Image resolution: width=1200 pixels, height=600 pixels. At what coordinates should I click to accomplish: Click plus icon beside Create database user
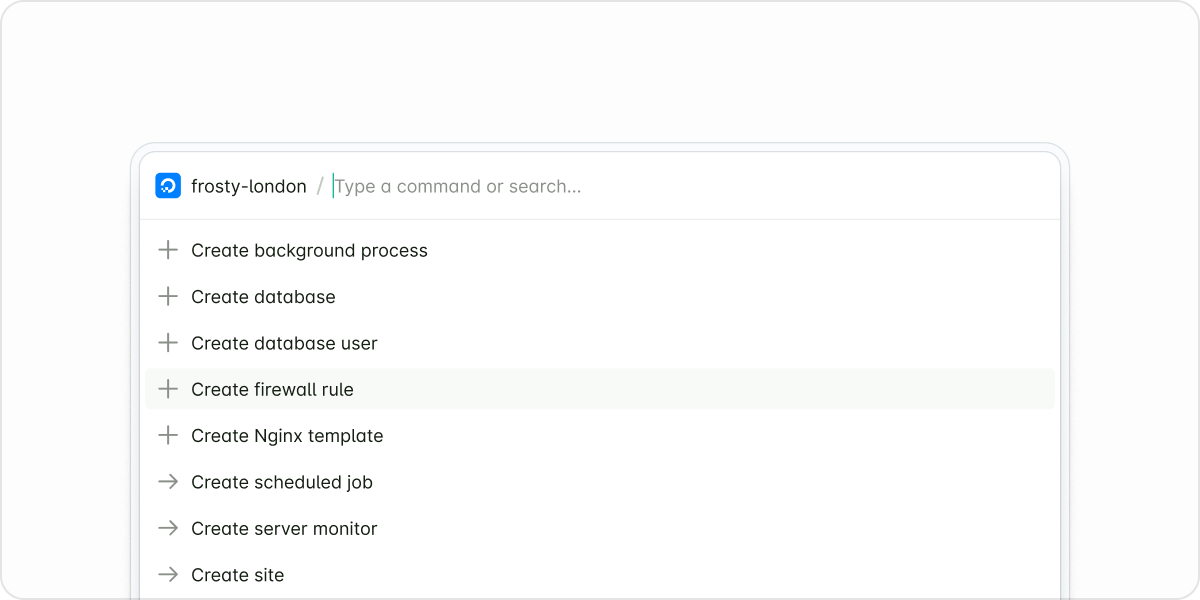coord(168,343)
